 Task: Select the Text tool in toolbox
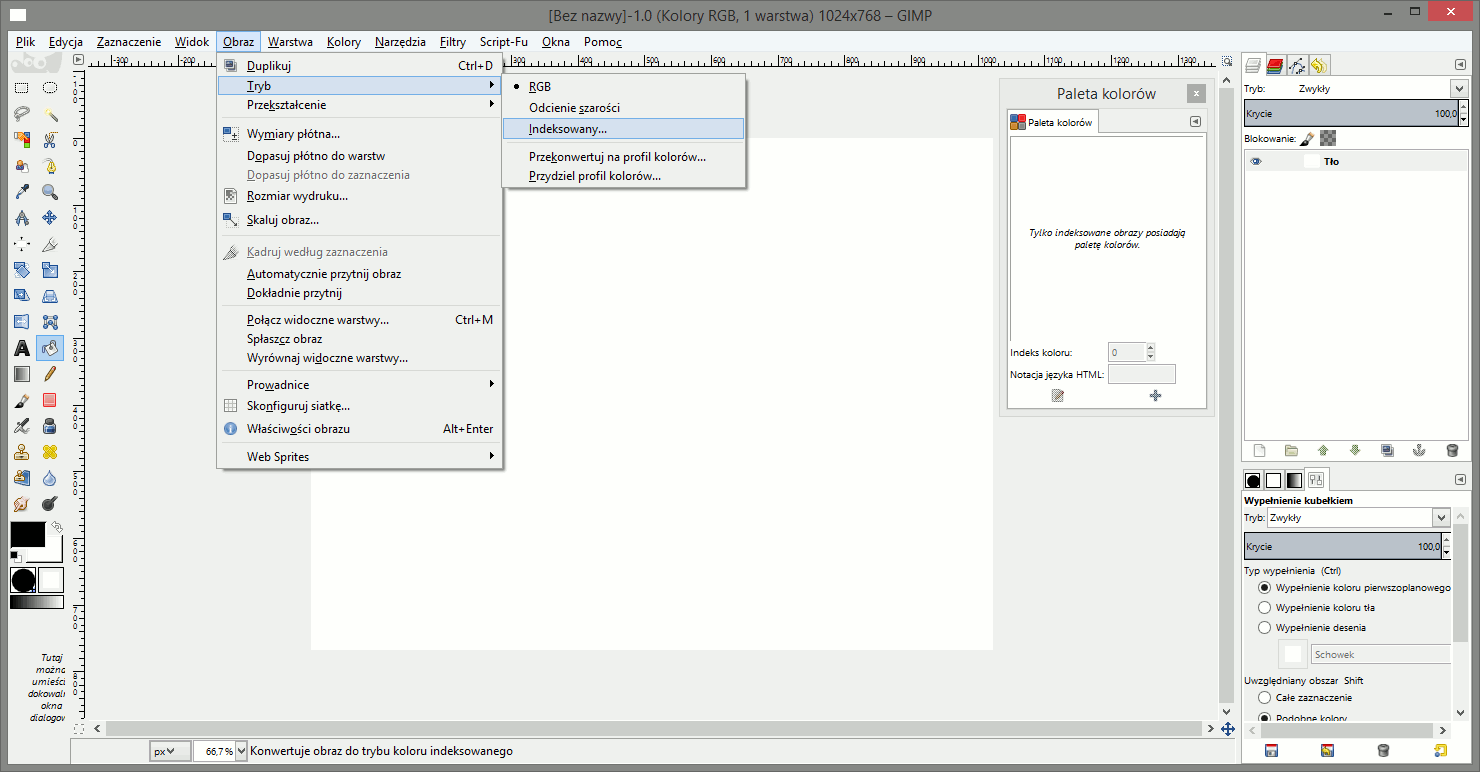pos(21,348)
